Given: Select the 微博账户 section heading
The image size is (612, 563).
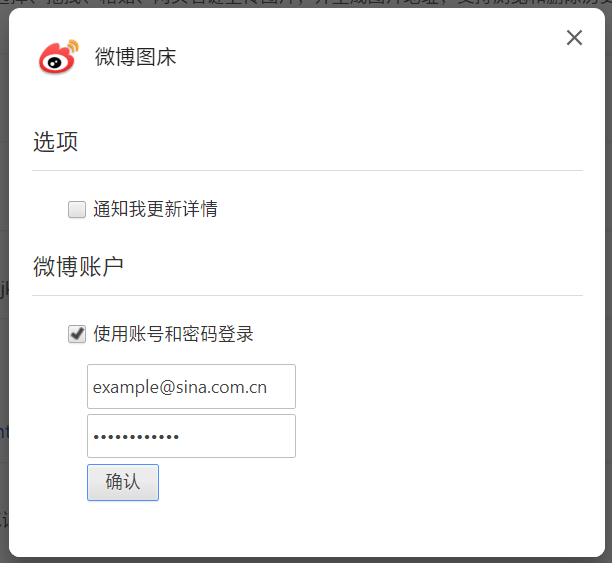Looking at the screenshot, I should 78,267.
